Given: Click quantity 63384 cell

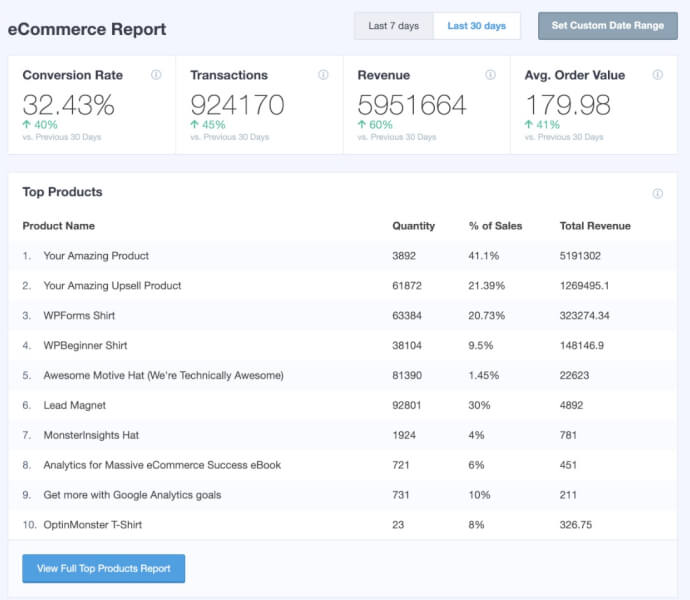Looking at the screenshot, I should (x=407, y=316).
